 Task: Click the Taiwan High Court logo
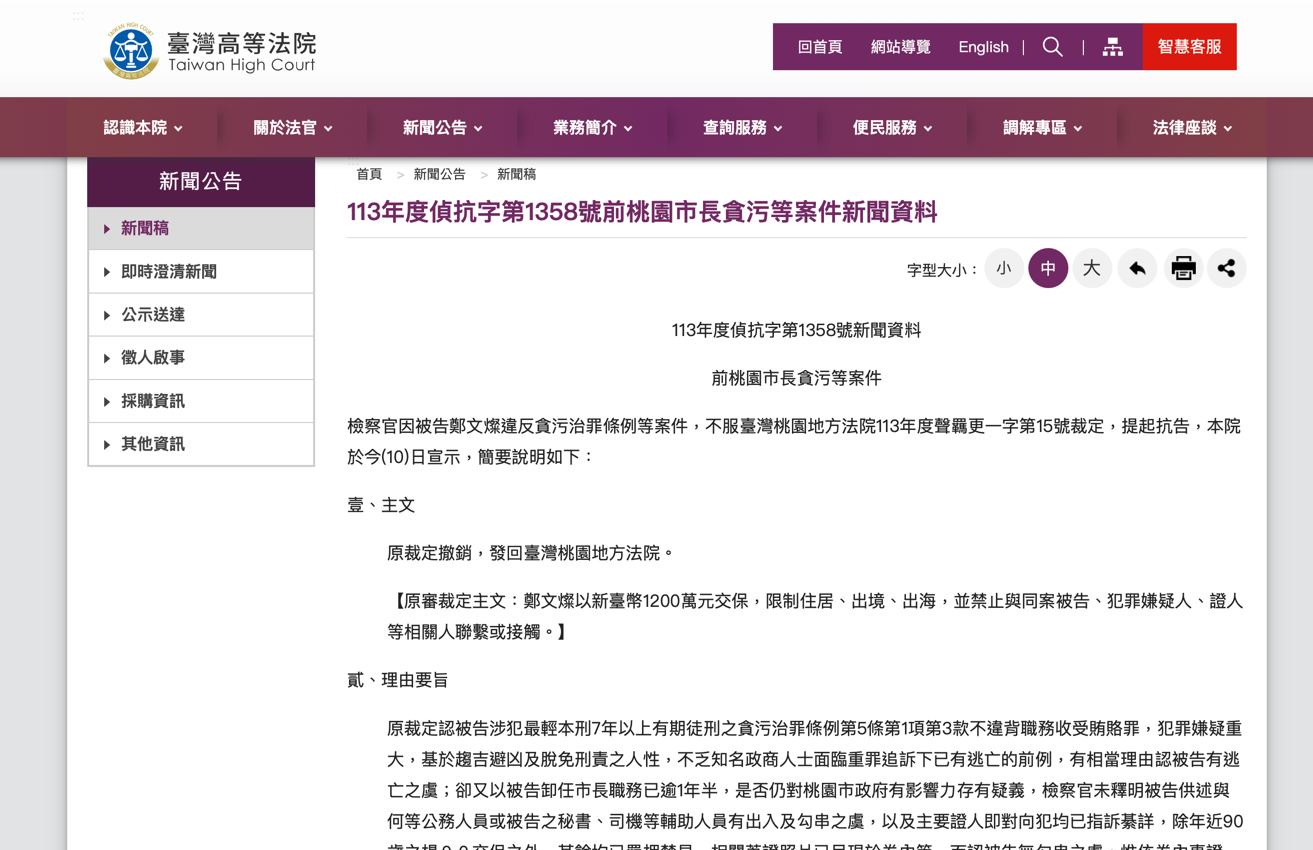(208, 49)
